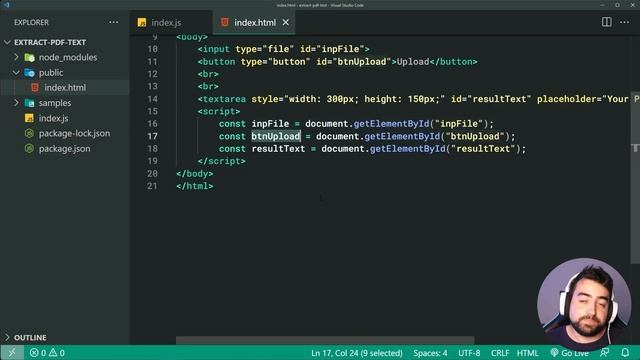Screen dimensions: 640x360
Task: Click the inpFile variable on line 16
Action: click(270, 124)
